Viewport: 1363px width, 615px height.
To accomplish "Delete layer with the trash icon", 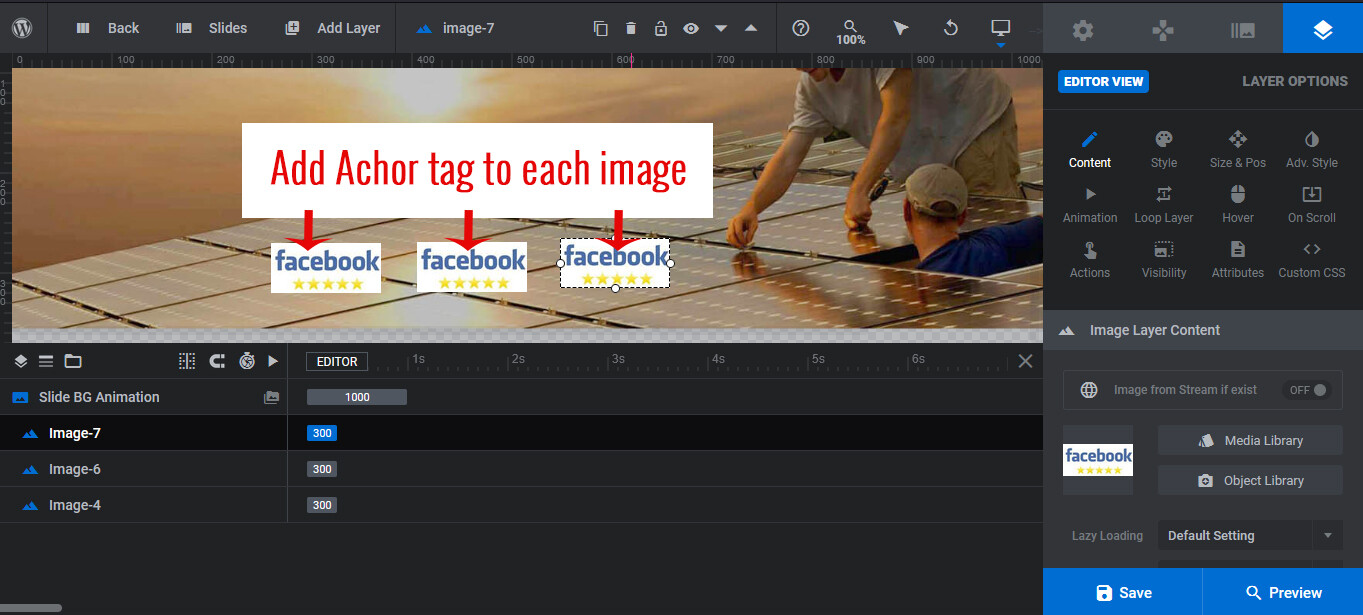I will (630, 28).
